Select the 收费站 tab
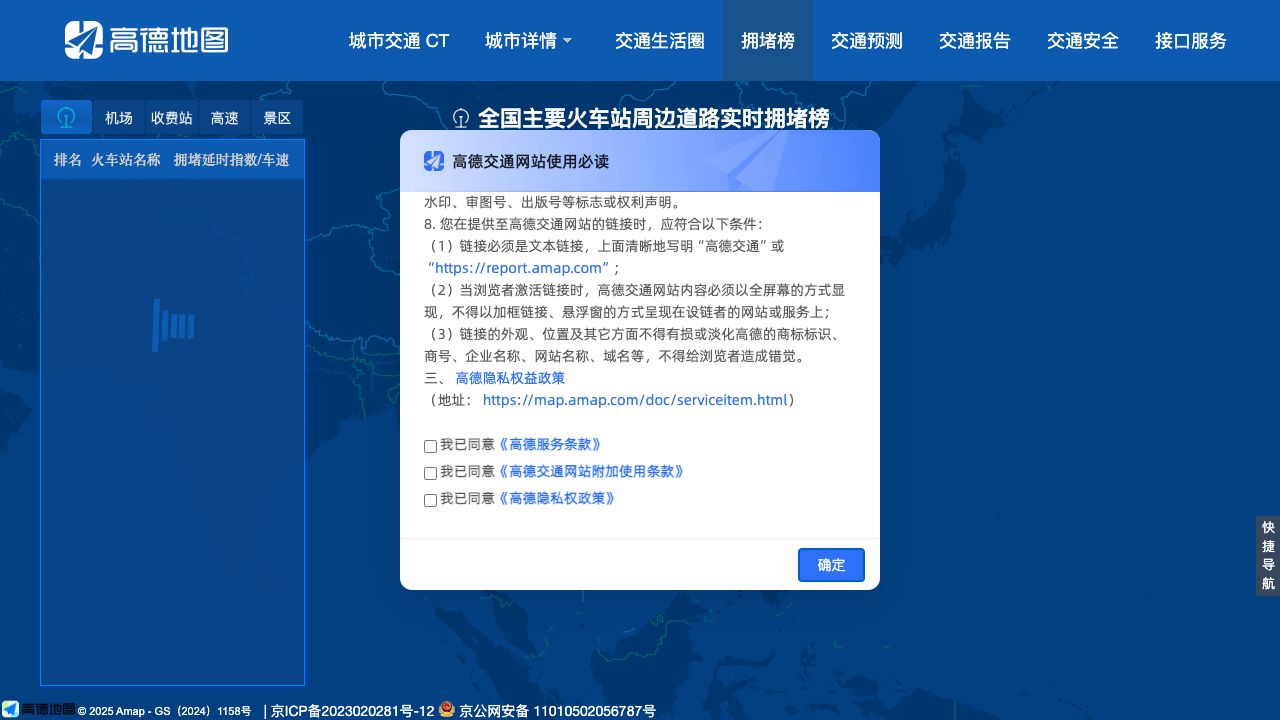 pos(172,118)
